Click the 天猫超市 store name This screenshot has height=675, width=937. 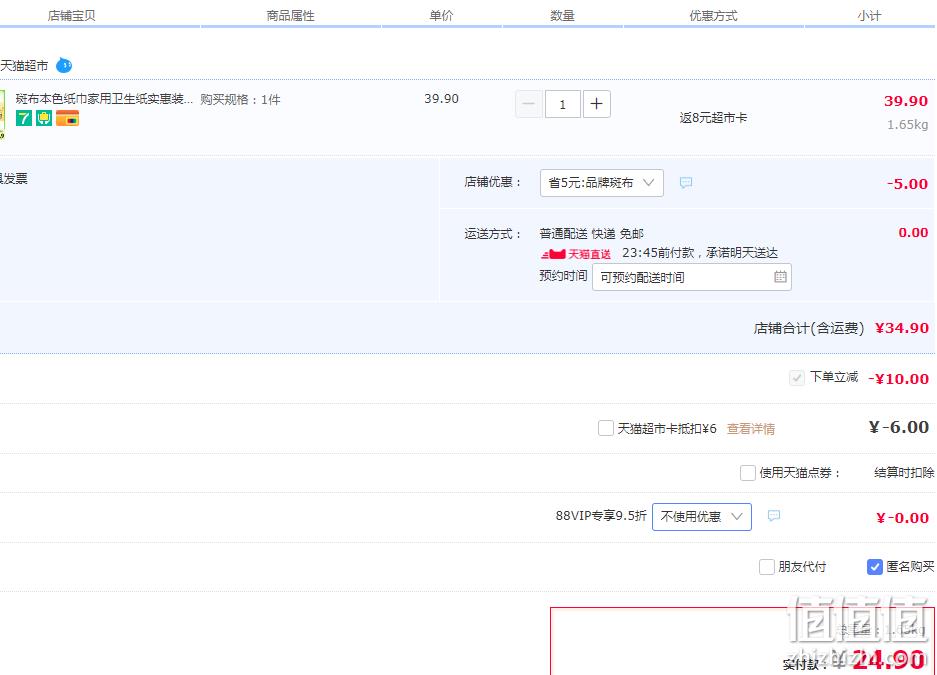(x=24, y=66)
